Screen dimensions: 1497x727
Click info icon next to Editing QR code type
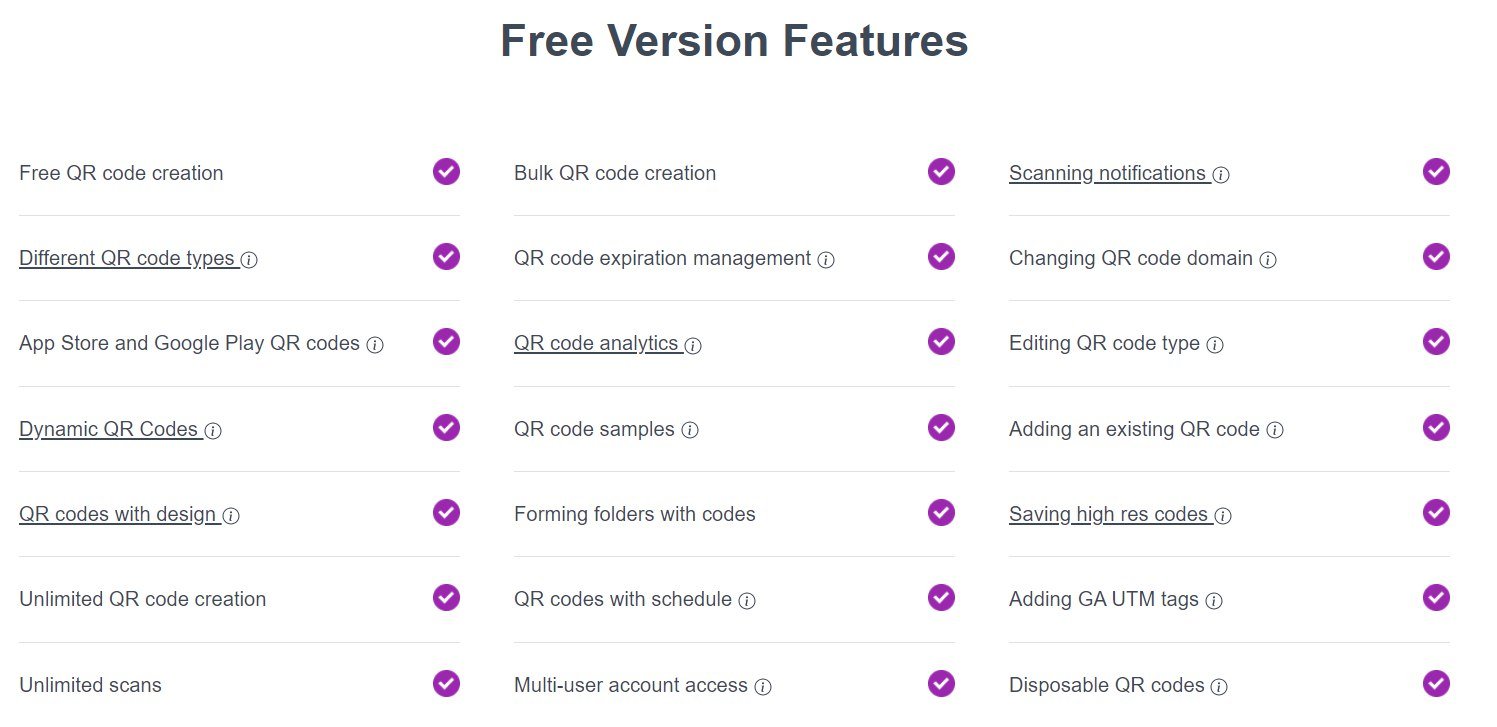coord(1215,345)
